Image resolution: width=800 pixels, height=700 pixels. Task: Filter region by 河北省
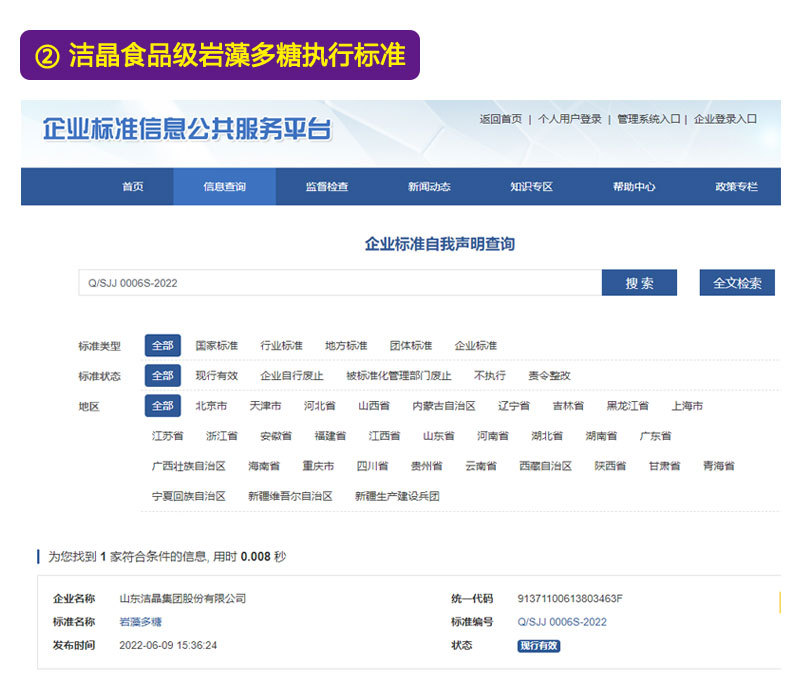pos(320,406)
